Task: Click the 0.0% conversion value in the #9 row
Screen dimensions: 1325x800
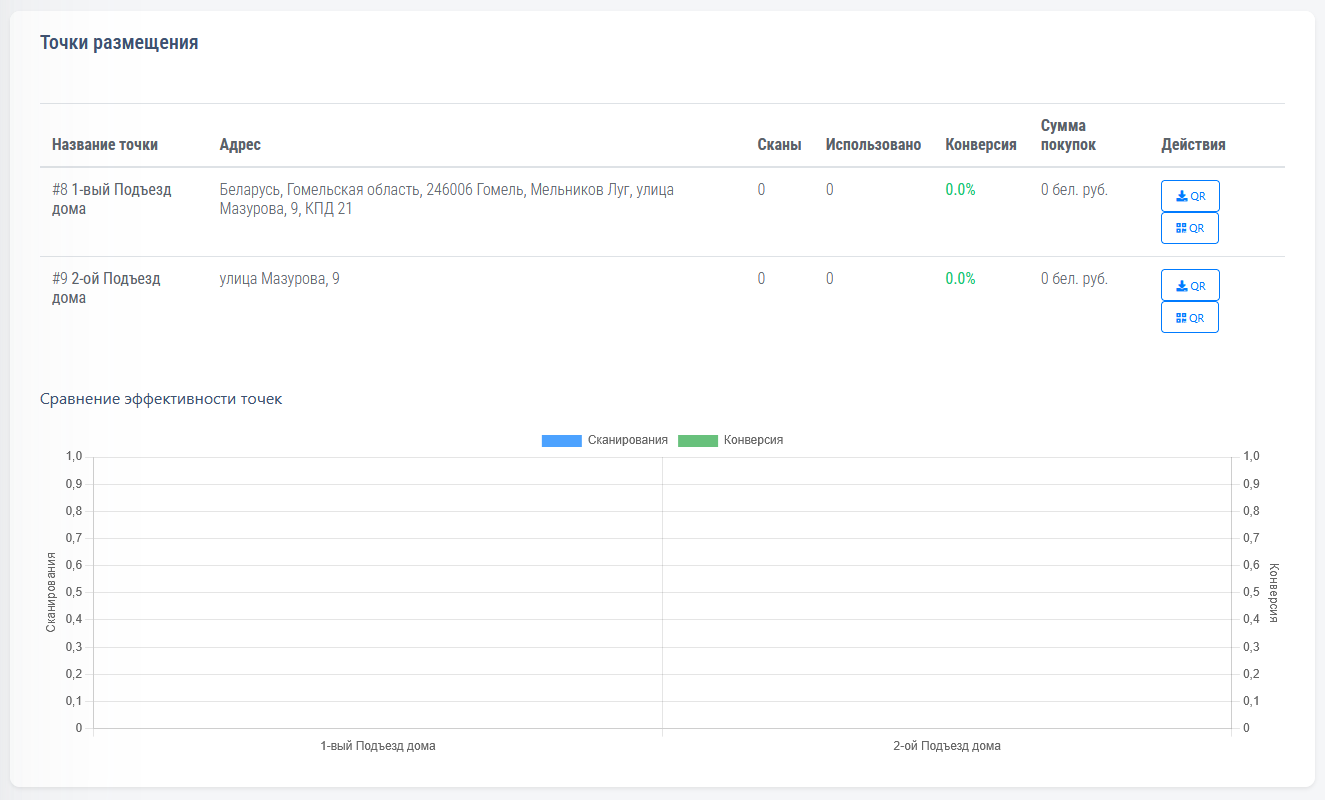Action: pos(960,279)
